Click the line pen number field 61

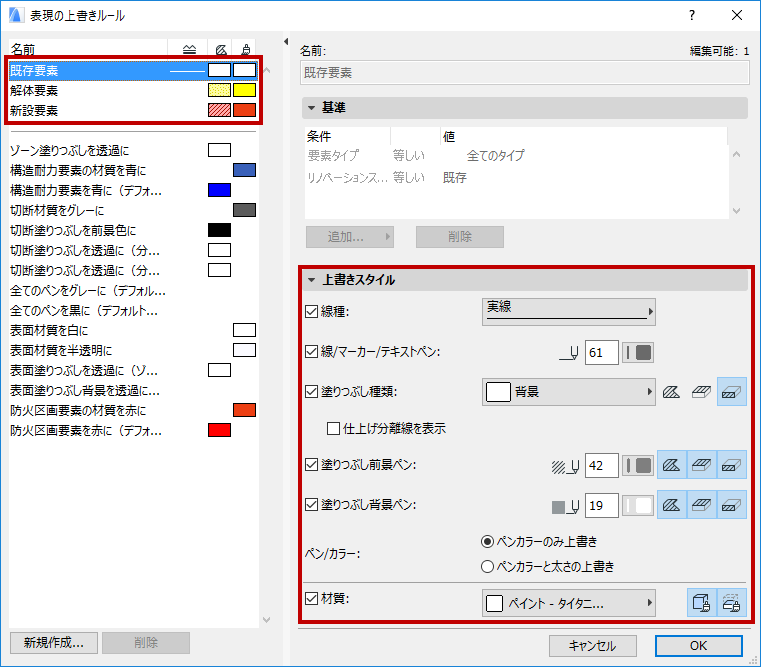point(602,353)
